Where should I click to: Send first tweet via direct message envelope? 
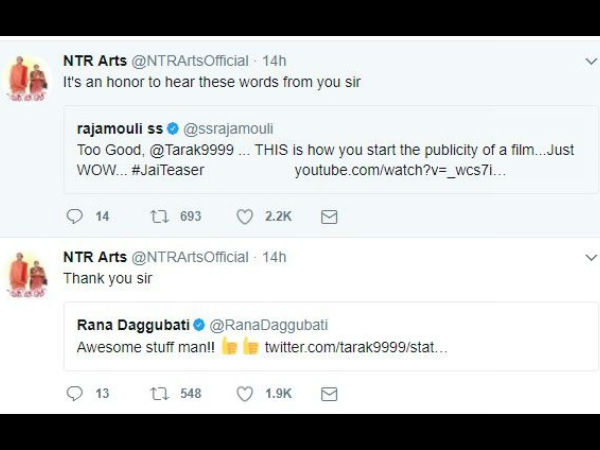pyautogui.click(x=329, y=216)
